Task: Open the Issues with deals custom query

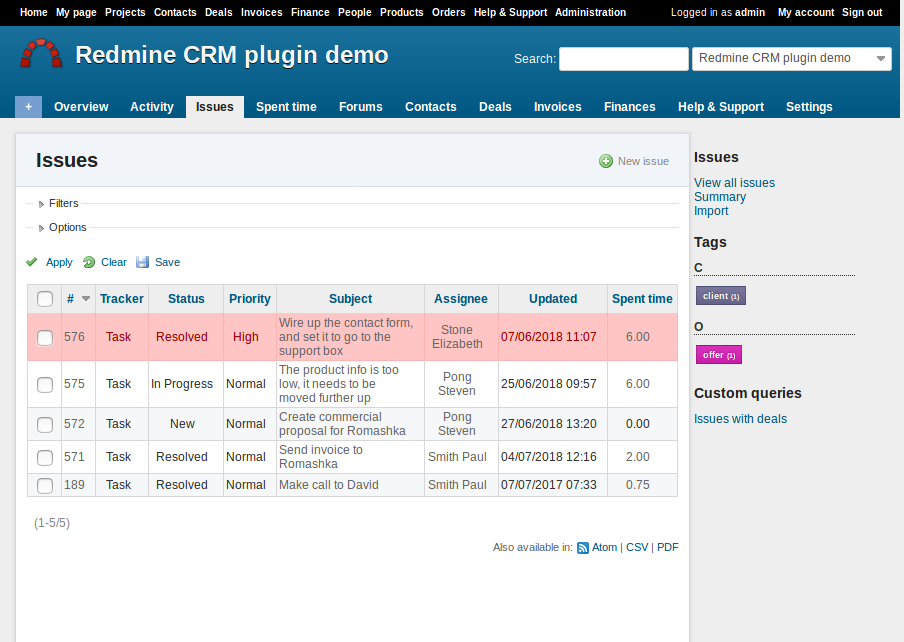Action: [740, 419]
